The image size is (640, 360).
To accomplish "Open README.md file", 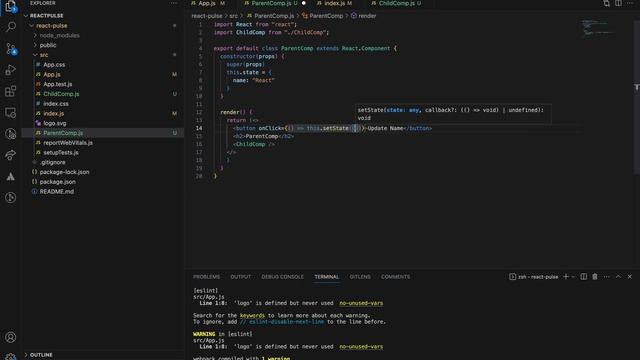I will [56, 191].
